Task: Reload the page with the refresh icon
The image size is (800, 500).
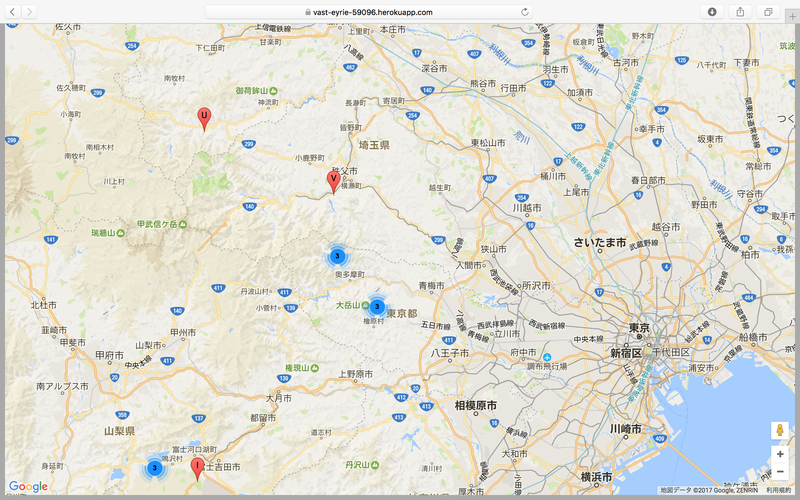Action: point(525,11)
